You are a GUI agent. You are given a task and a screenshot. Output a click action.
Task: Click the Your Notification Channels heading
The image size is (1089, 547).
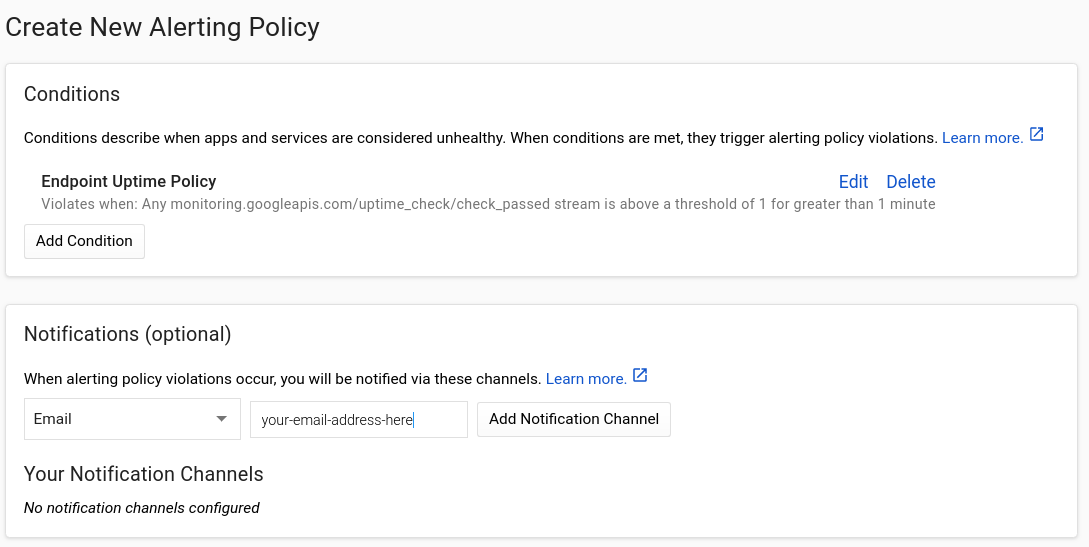(x=143, y=474)
